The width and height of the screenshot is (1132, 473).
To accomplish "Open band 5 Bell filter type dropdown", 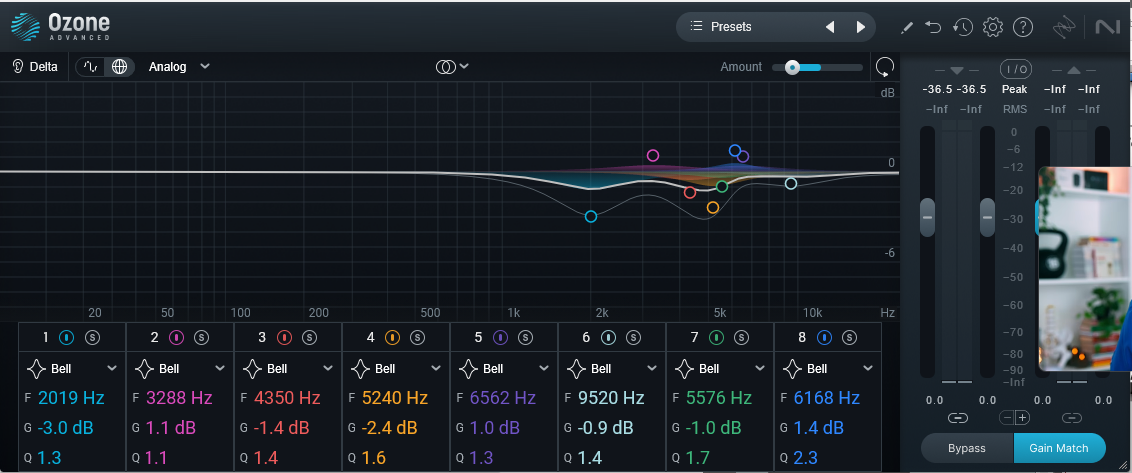I will [504, 368].
